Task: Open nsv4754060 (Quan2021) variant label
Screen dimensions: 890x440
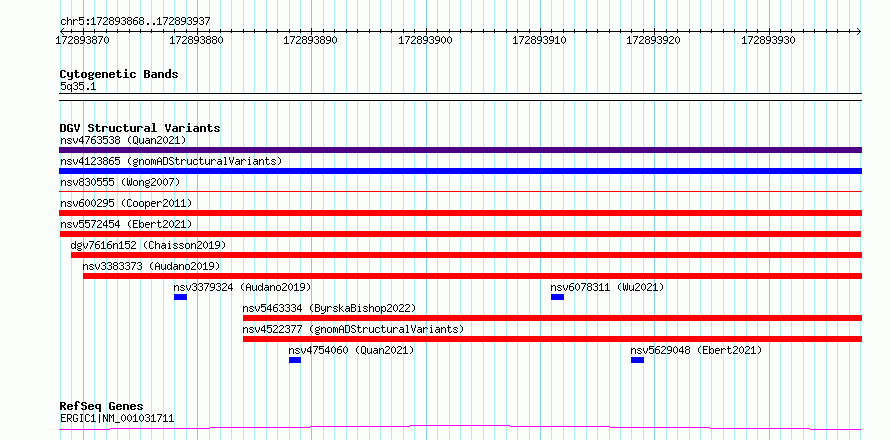Action: (351, 350)
